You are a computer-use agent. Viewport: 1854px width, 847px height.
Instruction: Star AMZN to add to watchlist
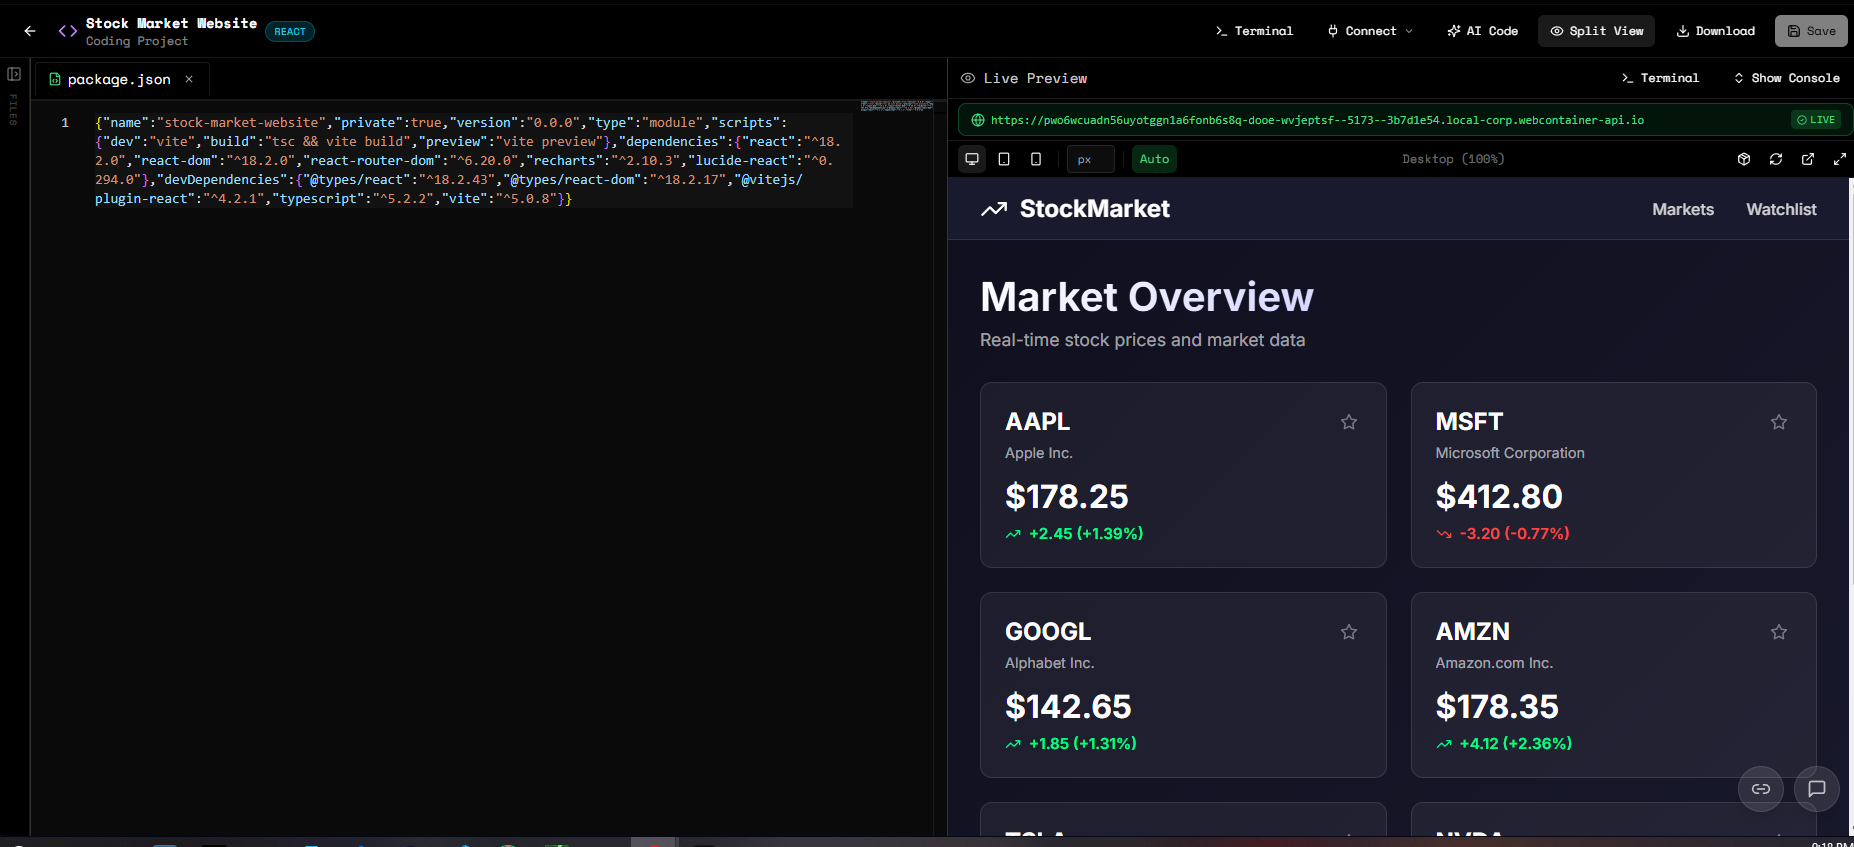(1779, 632)
